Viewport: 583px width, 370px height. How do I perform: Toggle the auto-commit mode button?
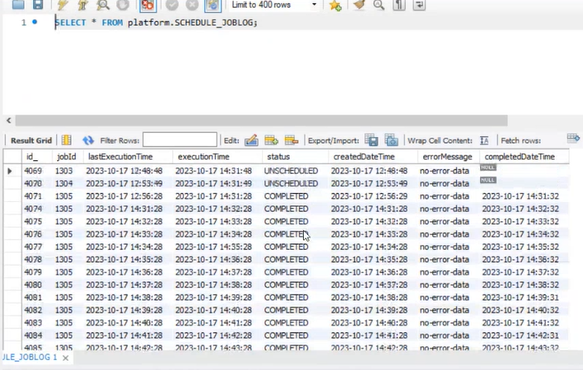point(213,4)
